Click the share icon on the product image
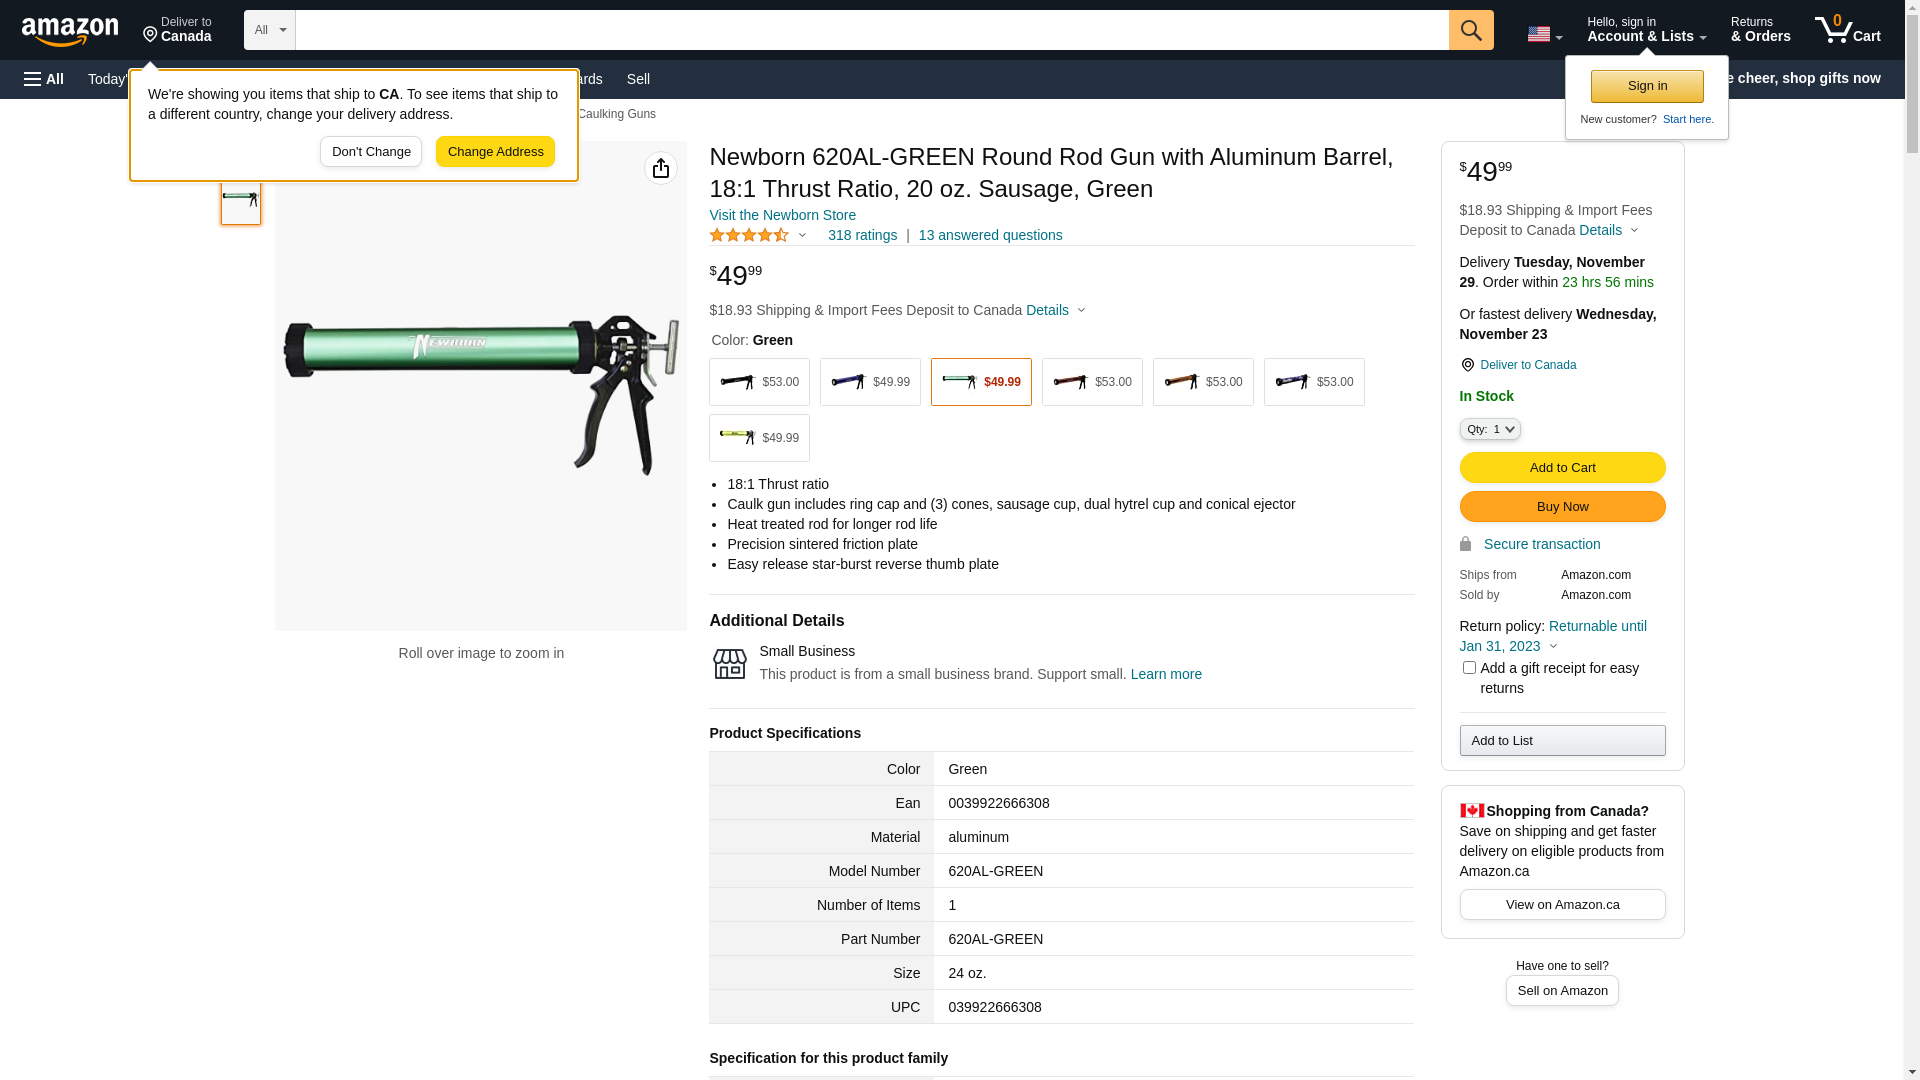The height and width of the screenshot is (1080, 1920). (661, 168)
